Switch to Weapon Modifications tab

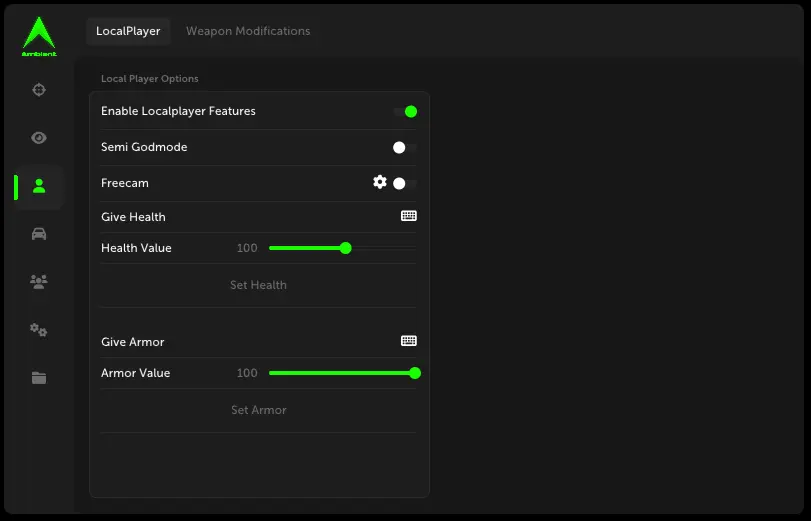pos(248,31)
